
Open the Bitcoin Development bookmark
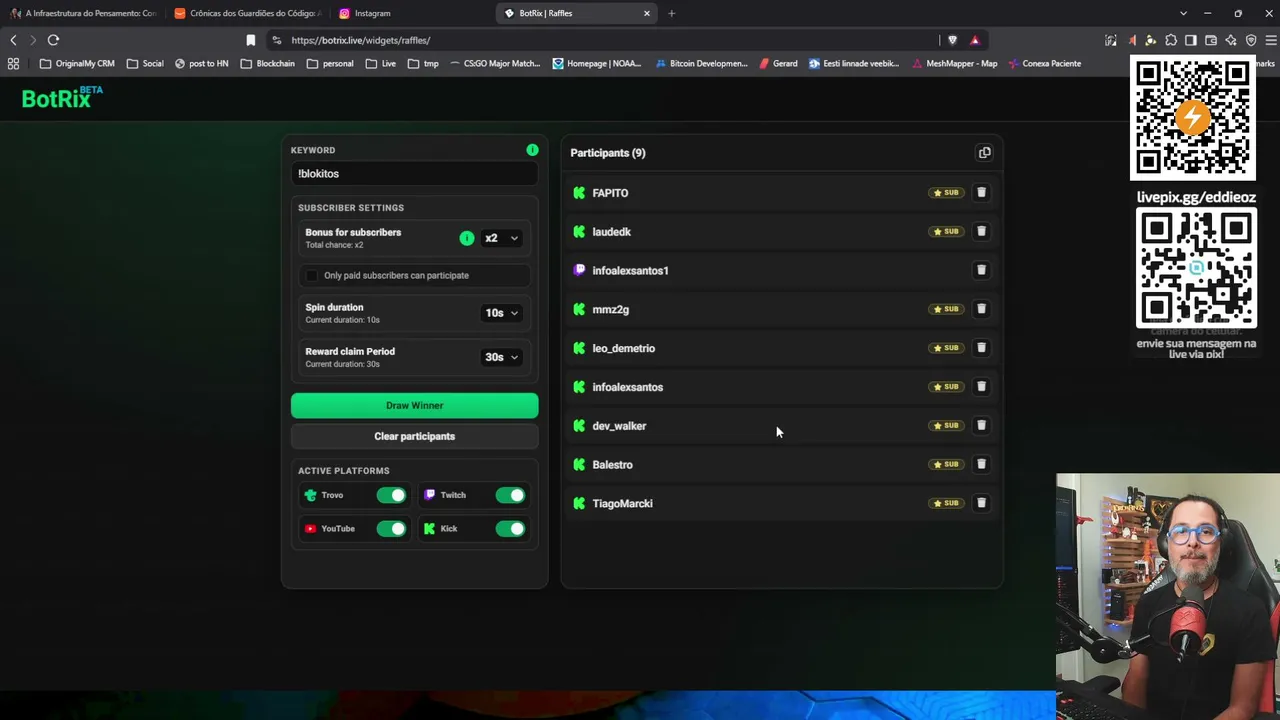pyautogui.click(x=701, y=63)
